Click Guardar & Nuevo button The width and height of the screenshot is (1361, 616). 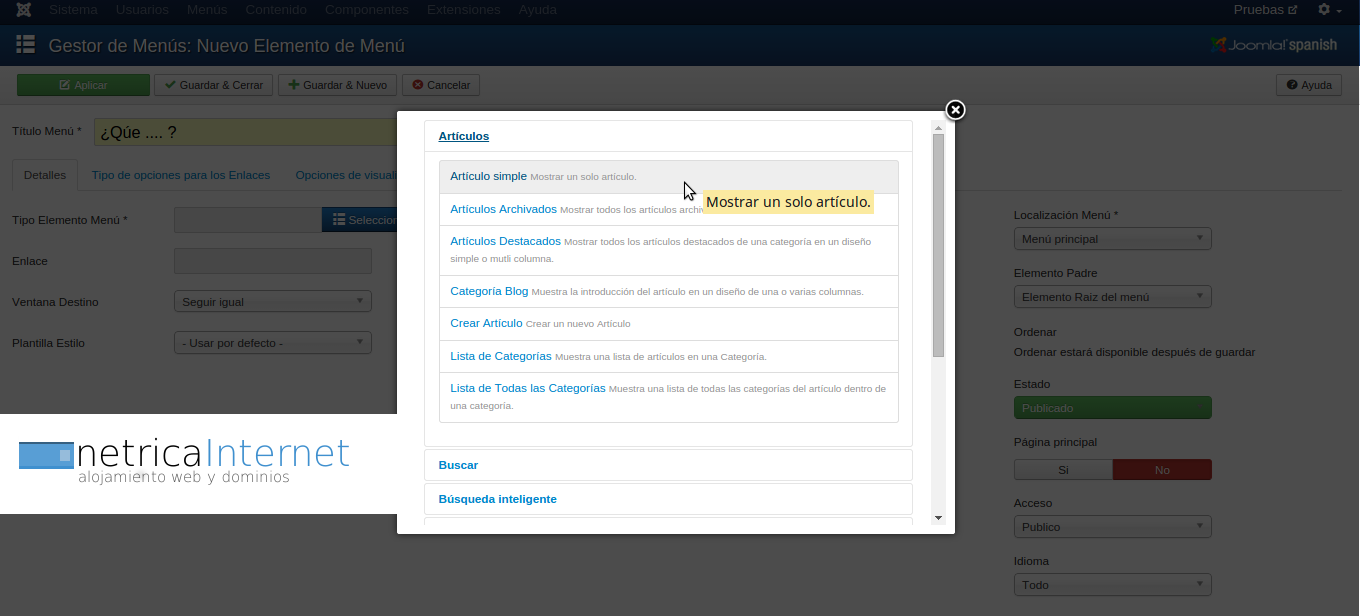[x=337, y=85]
